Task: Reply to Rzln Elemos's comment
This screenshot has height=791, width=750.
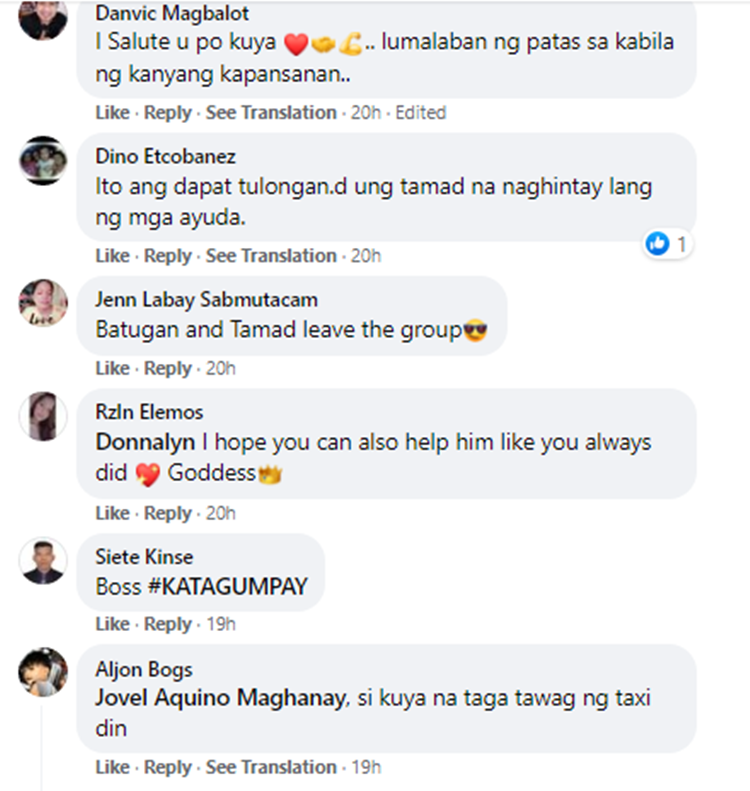Action: 168,513
